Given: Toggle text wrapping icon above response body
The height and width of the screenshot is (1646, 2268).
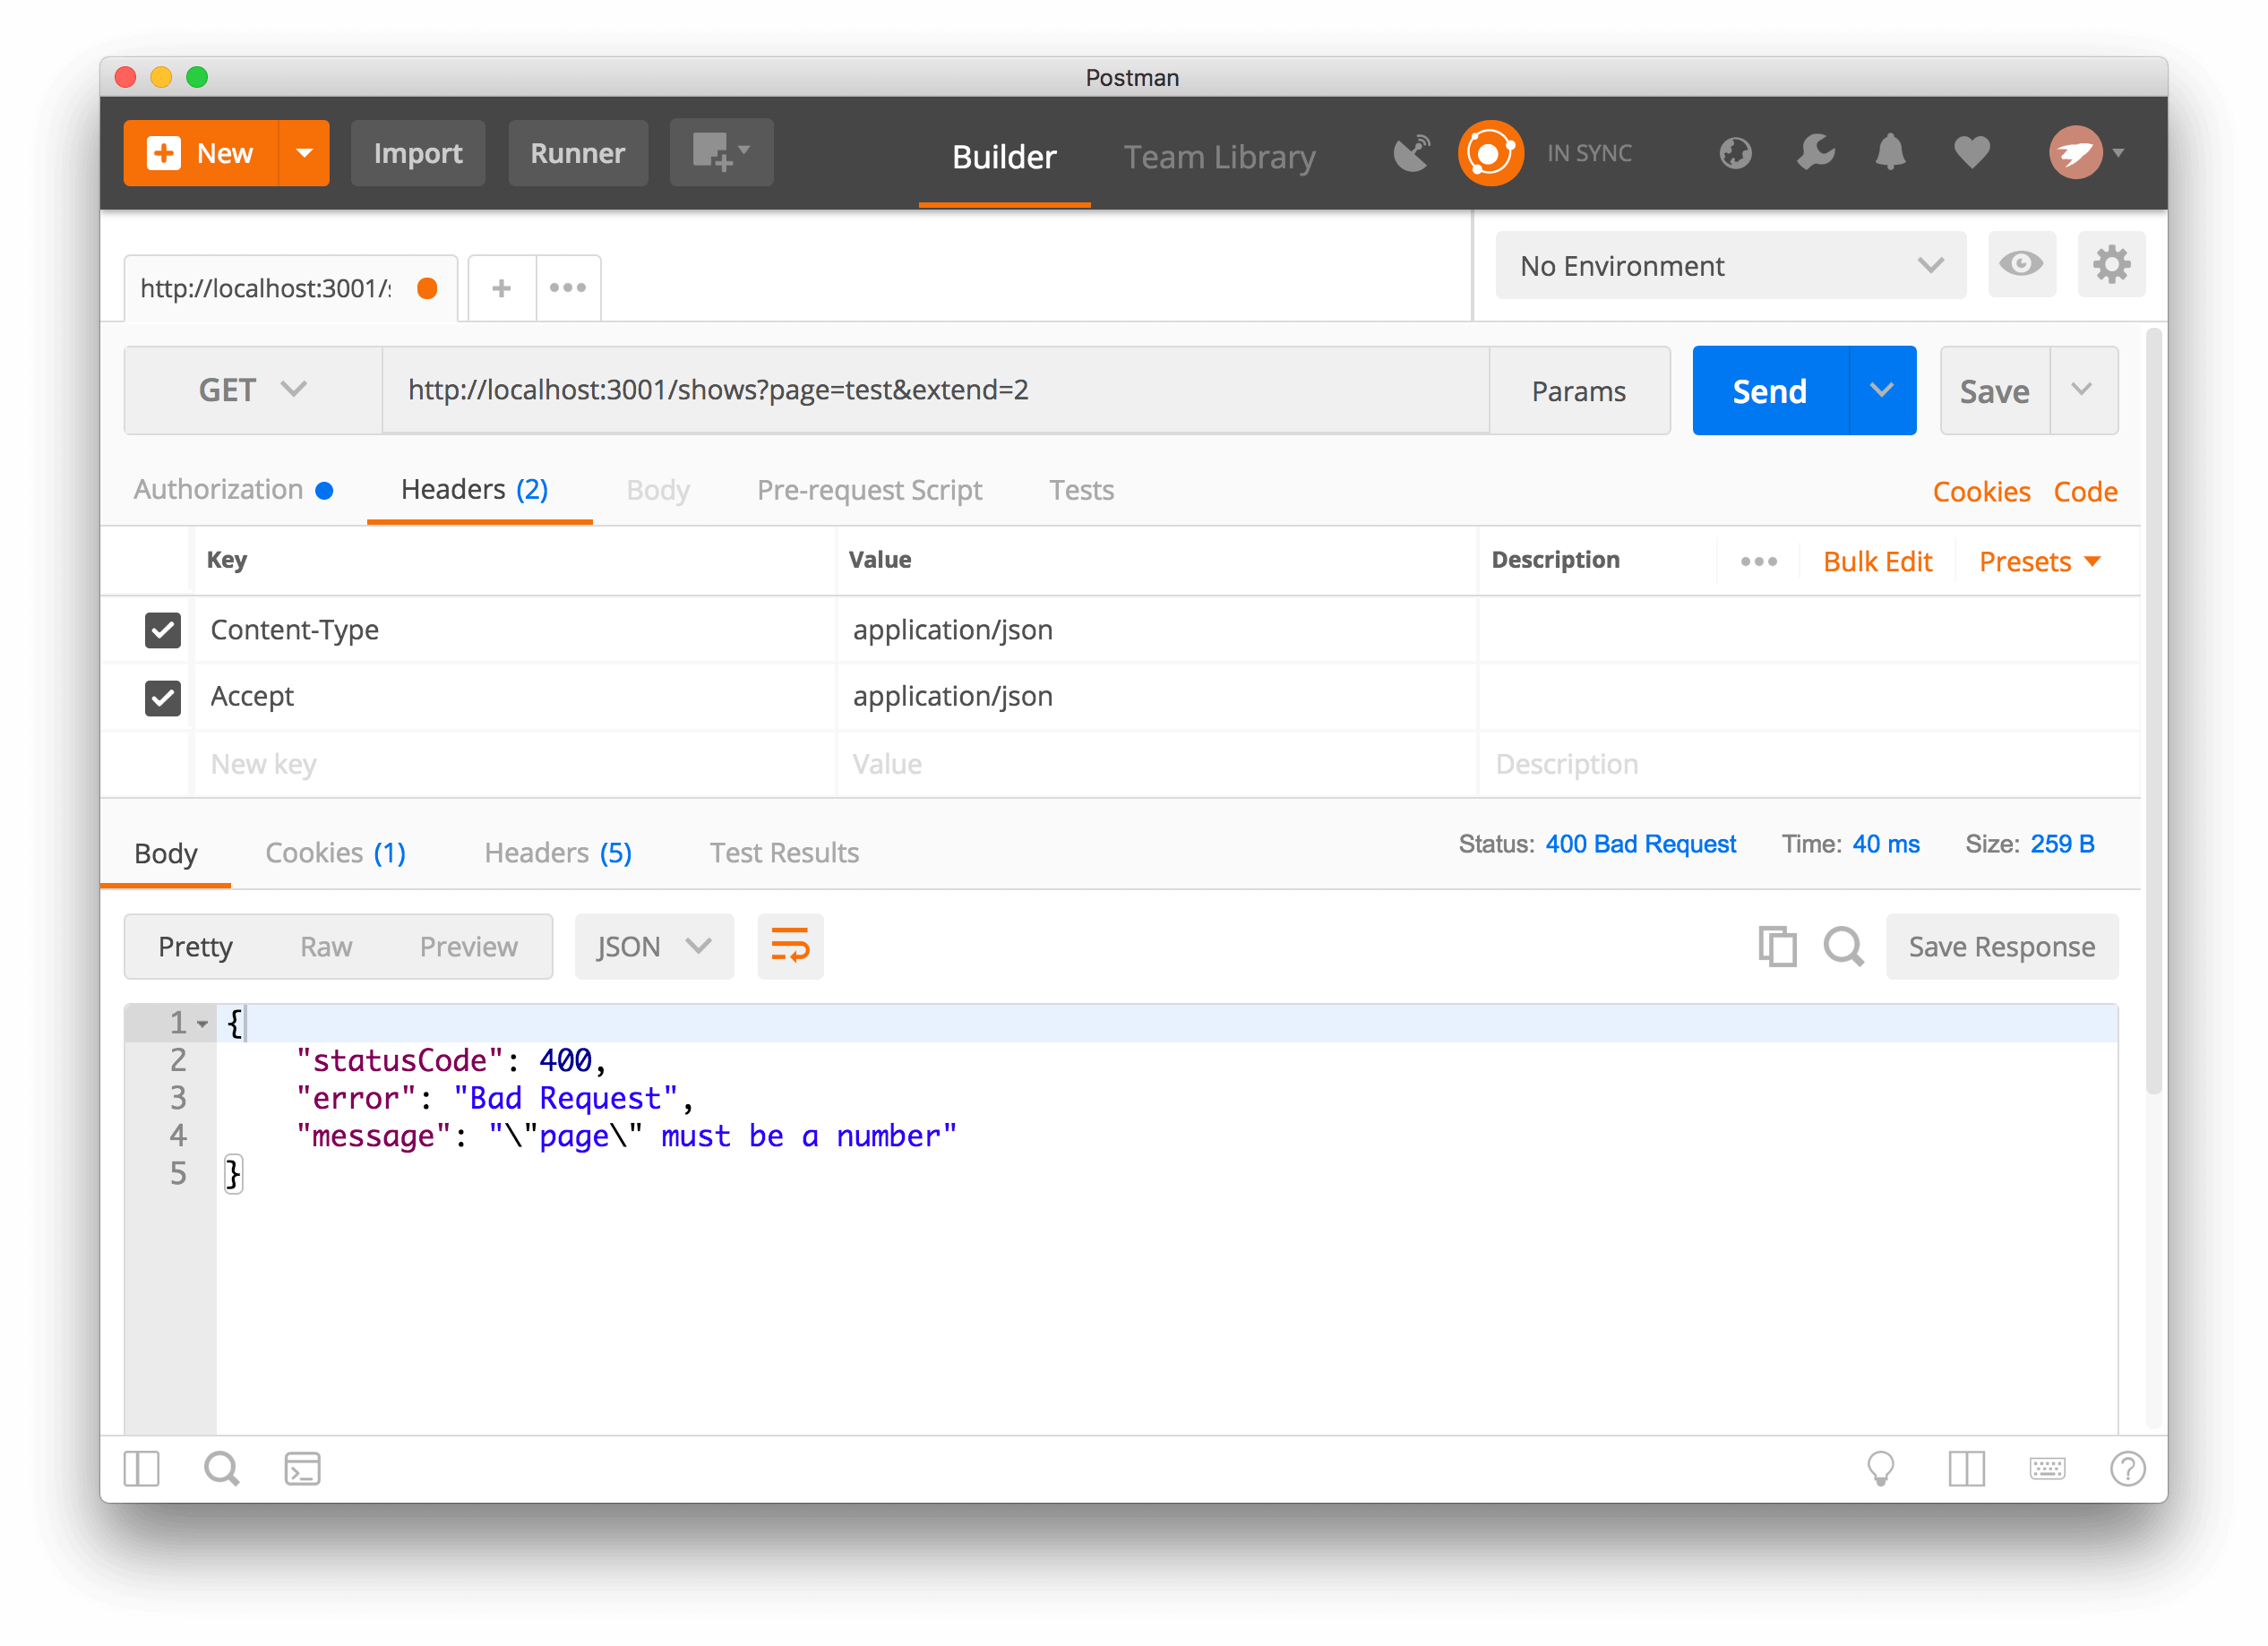Looking at the screenshot, I should [790, 946].
